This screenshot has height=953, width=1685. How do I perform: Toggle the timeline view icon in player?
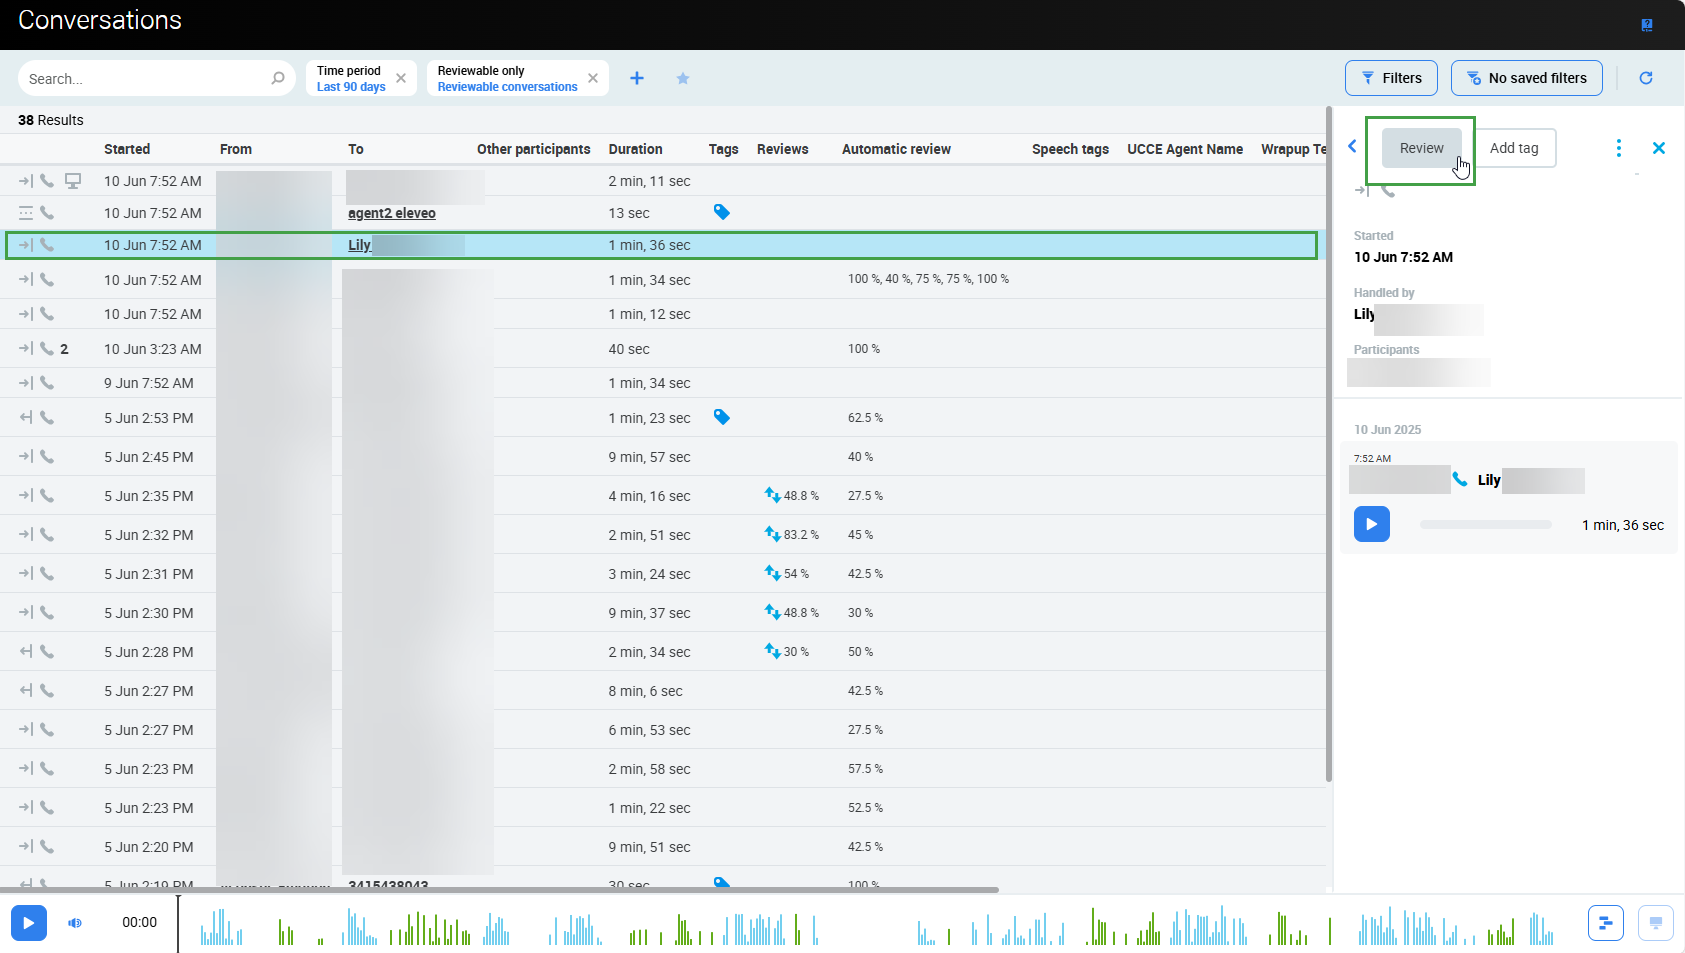pyautogui.click(x=1605, y=922)
